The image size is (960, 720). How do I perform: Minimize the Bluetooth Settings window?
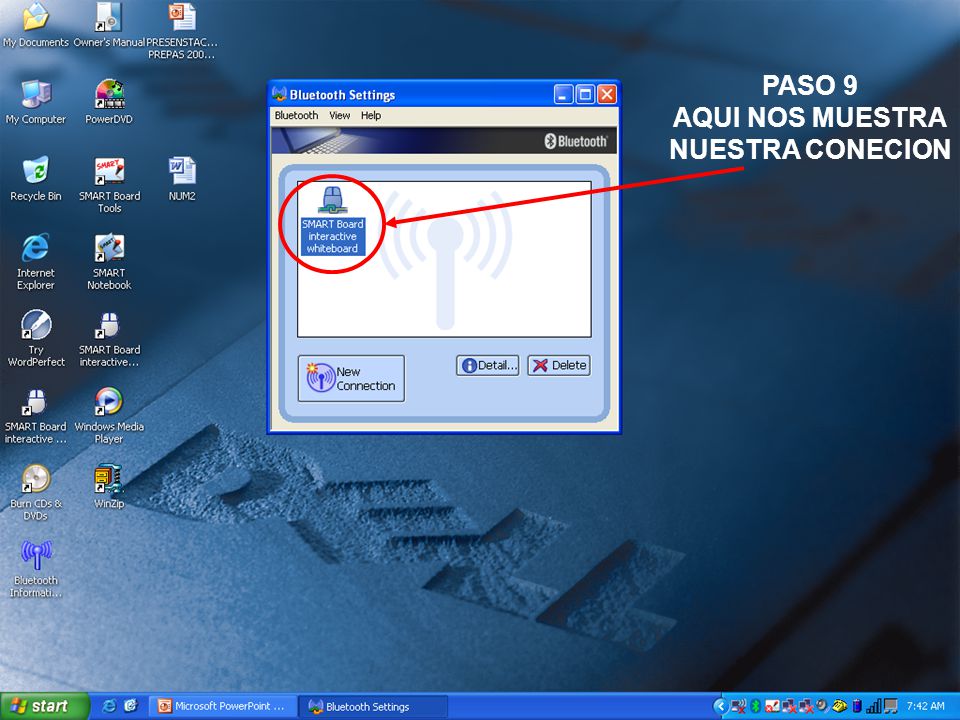coord(563,94)
